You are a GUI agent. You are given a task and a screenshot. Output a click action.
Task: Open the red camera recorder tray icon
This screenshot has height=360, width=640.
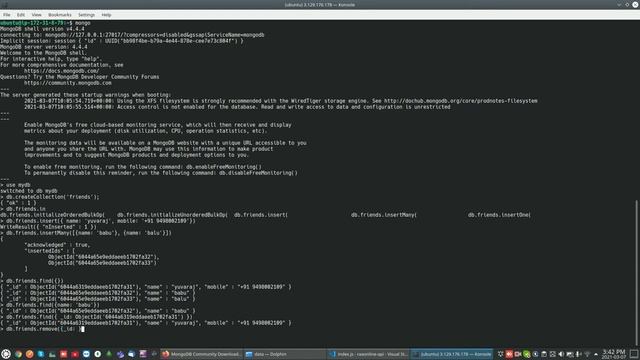[518, 354]
